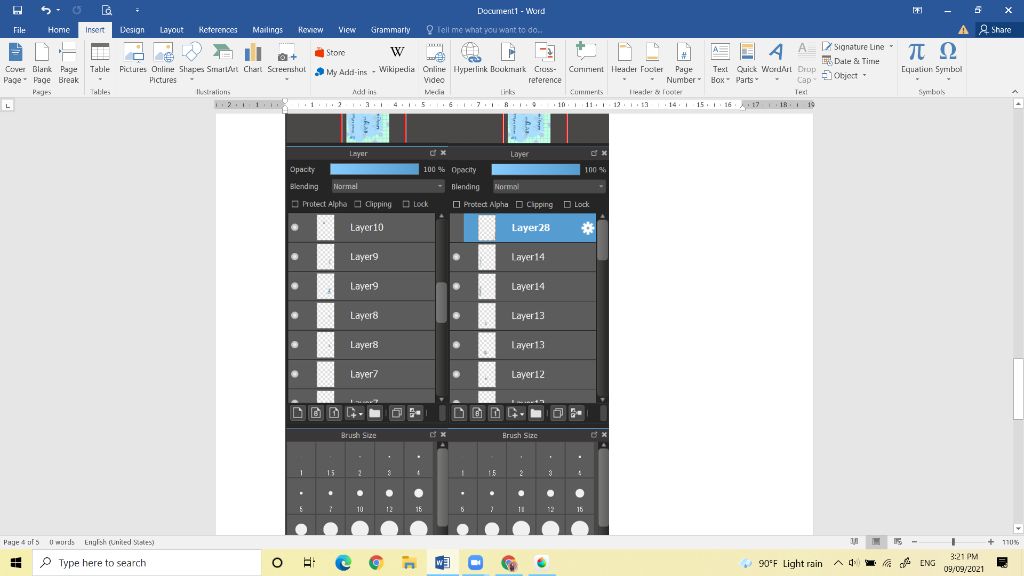Open Ribbon Display Options in title bar
Image resolution: width=1024 pixels, height=576 pixels.
pyautogui.click(x=917, y=10)
